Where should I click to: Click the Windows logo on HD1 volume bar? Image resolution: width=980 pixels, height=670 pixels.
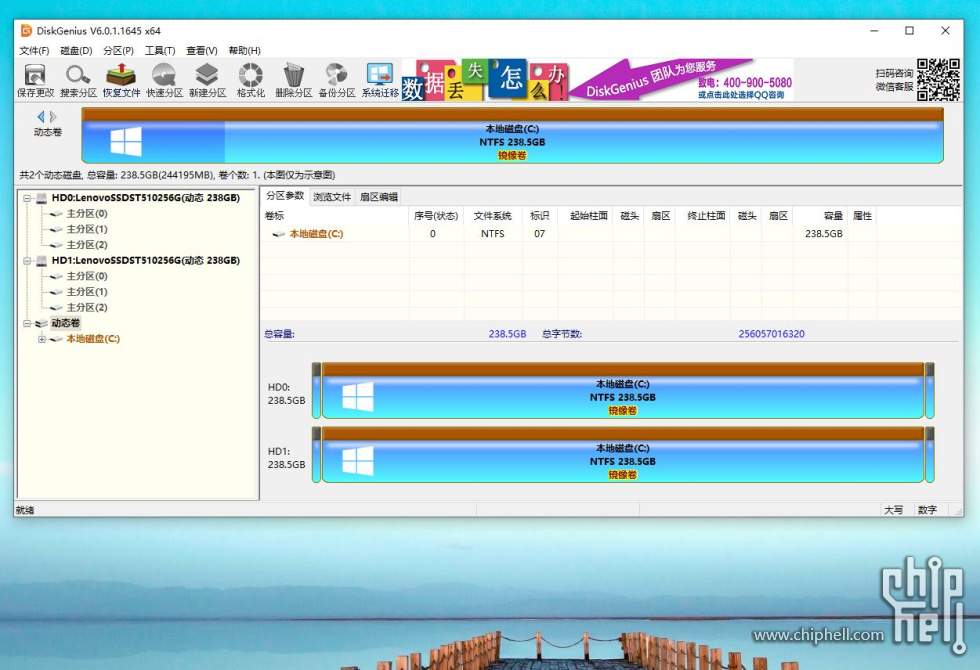pos(358,461)
